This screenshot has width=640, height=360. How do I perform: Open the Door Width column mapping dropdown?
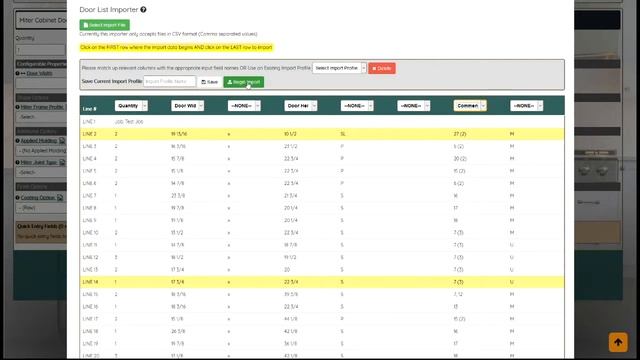pyautogui.click(x=187, y=106)
